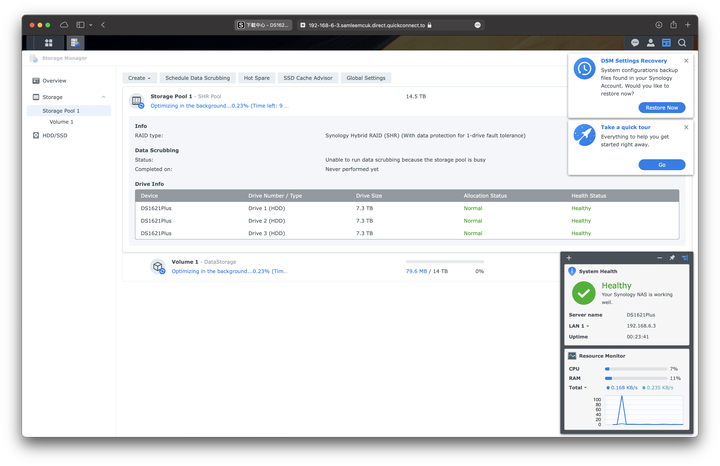Open Global Settings
Screen dimensions: 720x466
coord(366,78)
